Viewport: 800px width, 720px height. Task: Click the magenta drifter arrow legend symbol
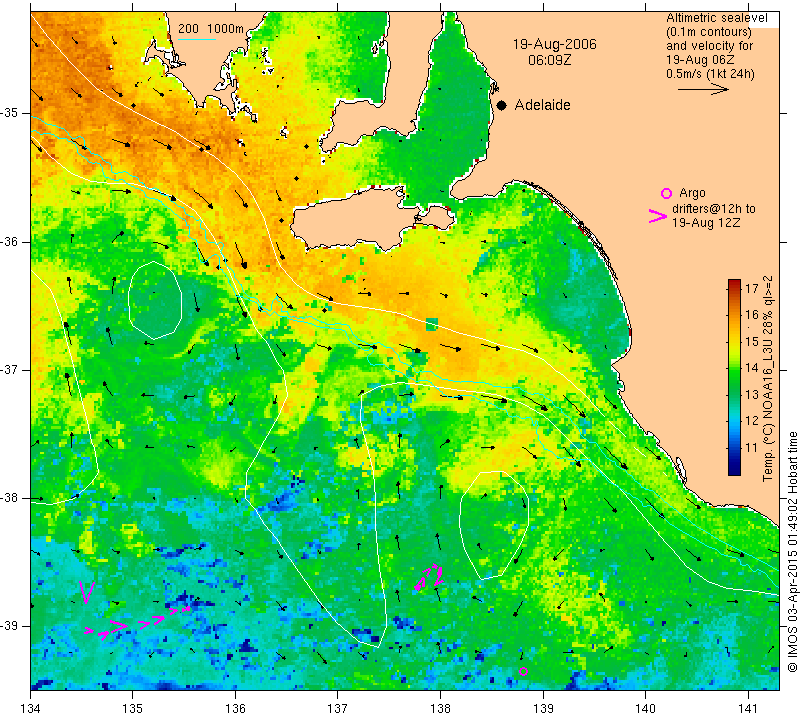[657, 216]
